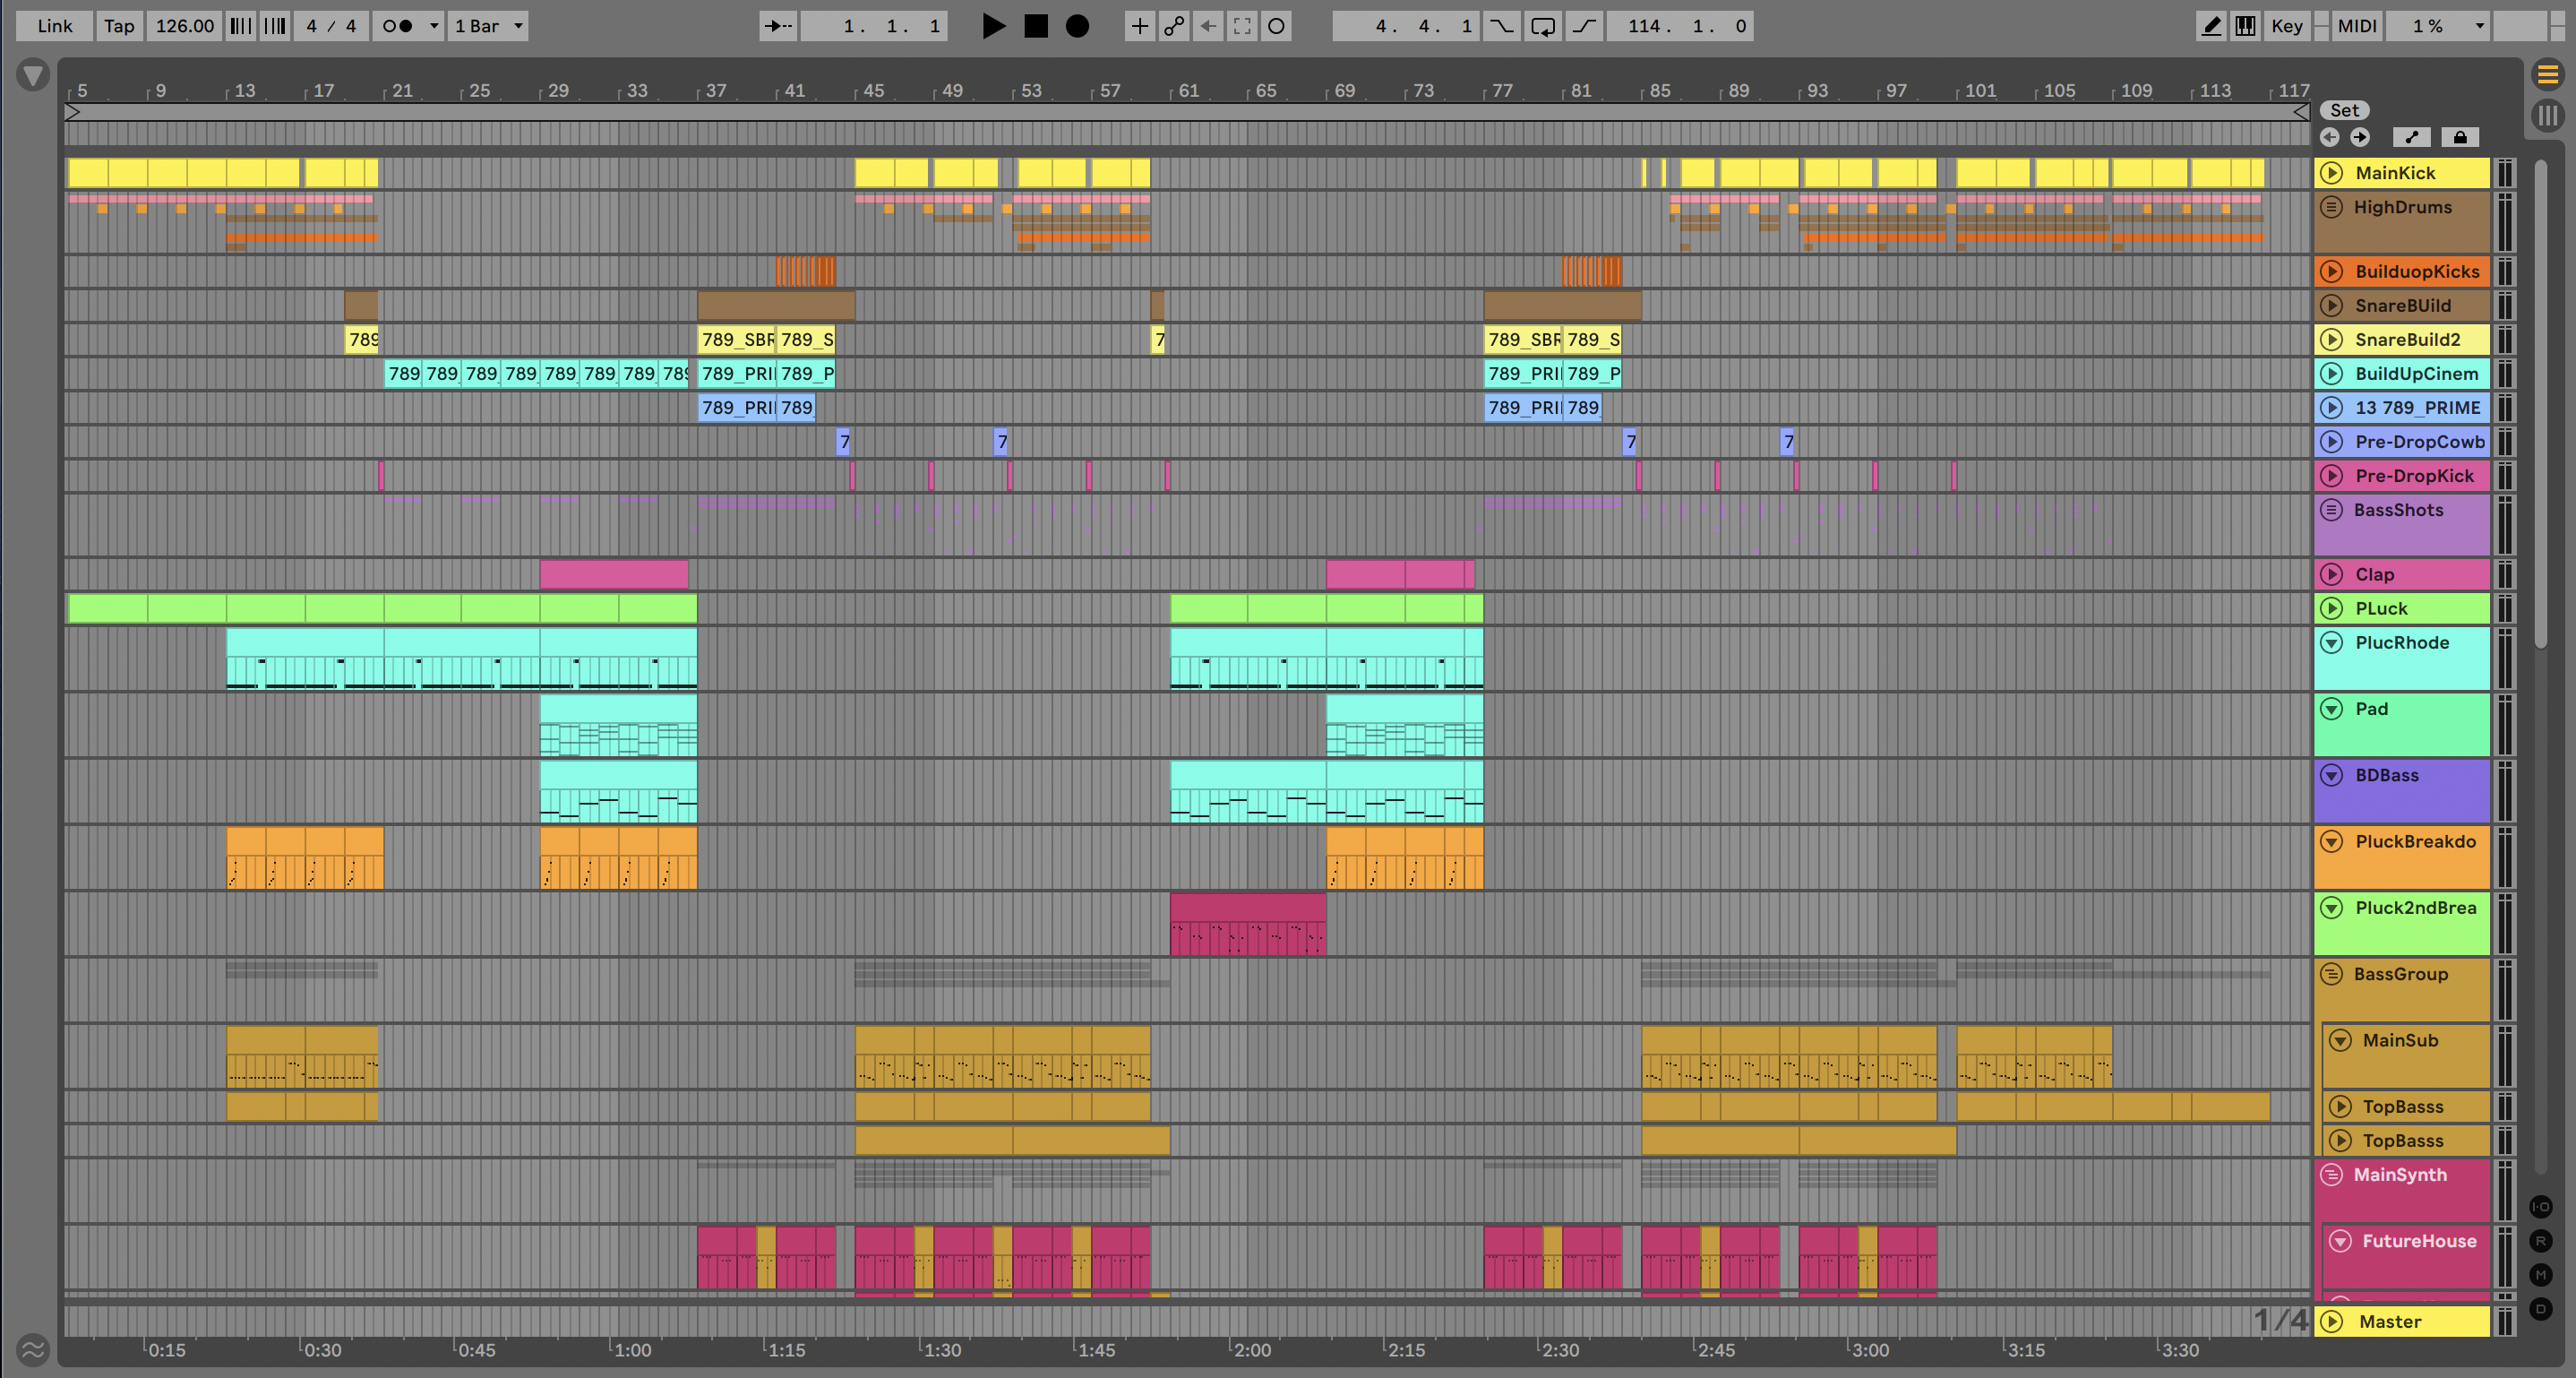The width and height of the screenshot is (2576, 1378).
Task: Toggle computer MIDI keyboard icon
Action: coord(2245,26)
